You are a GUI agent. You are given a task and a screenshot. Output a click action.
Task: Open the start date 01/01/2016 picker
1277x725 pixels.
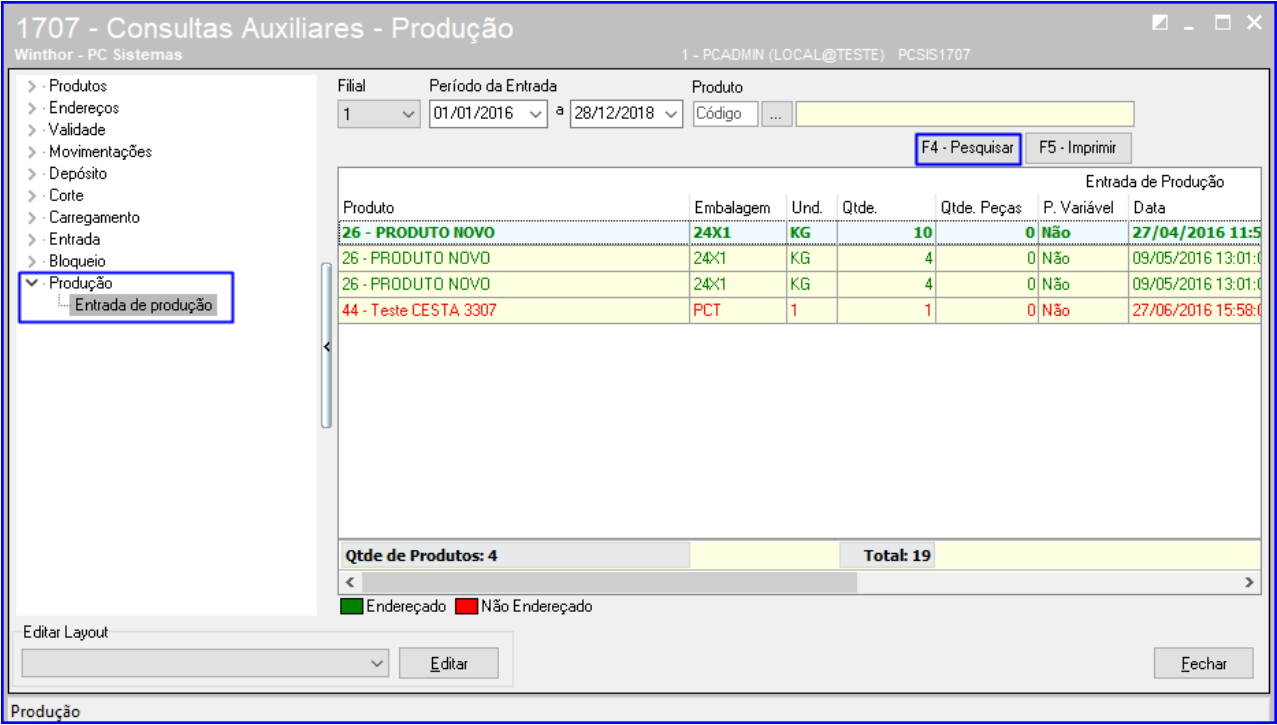[538, 114]
